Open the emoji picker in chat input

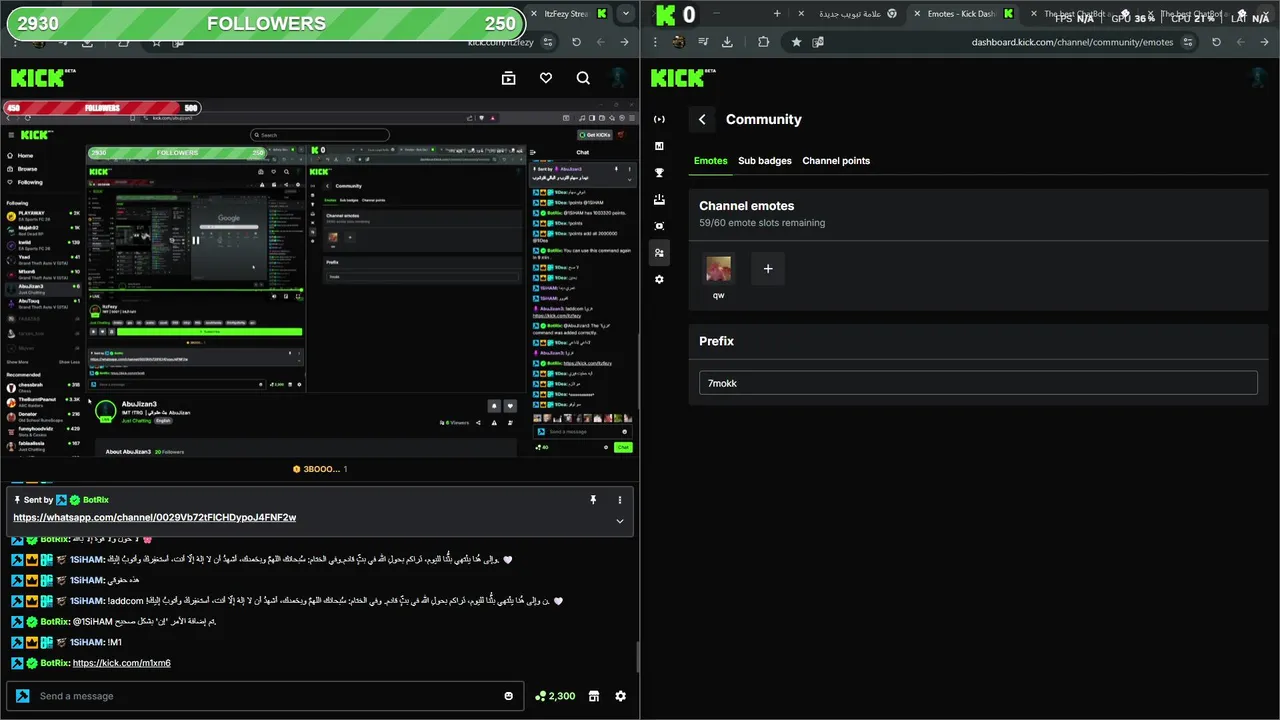coord(509,696)
